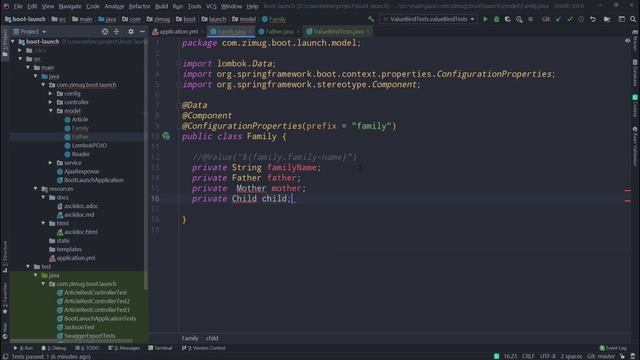The width and height of the screenshot is (640, 360).
Task: Open the Navigate menu
Action: [70, 6]
